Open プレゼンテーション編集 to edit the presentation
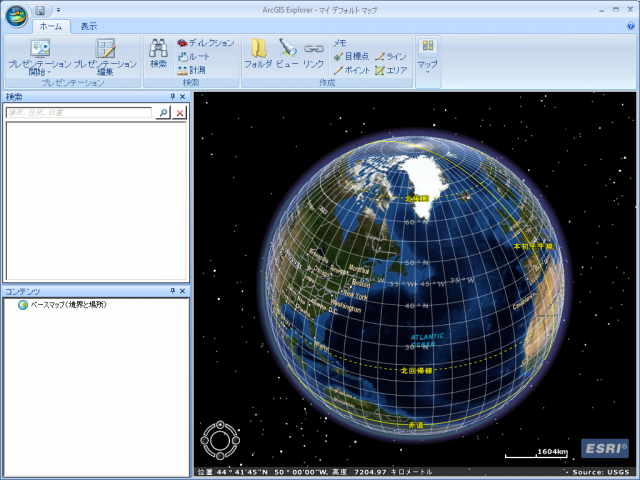The width and height of the screenshot is (640, 480). (x=105, y=56)
